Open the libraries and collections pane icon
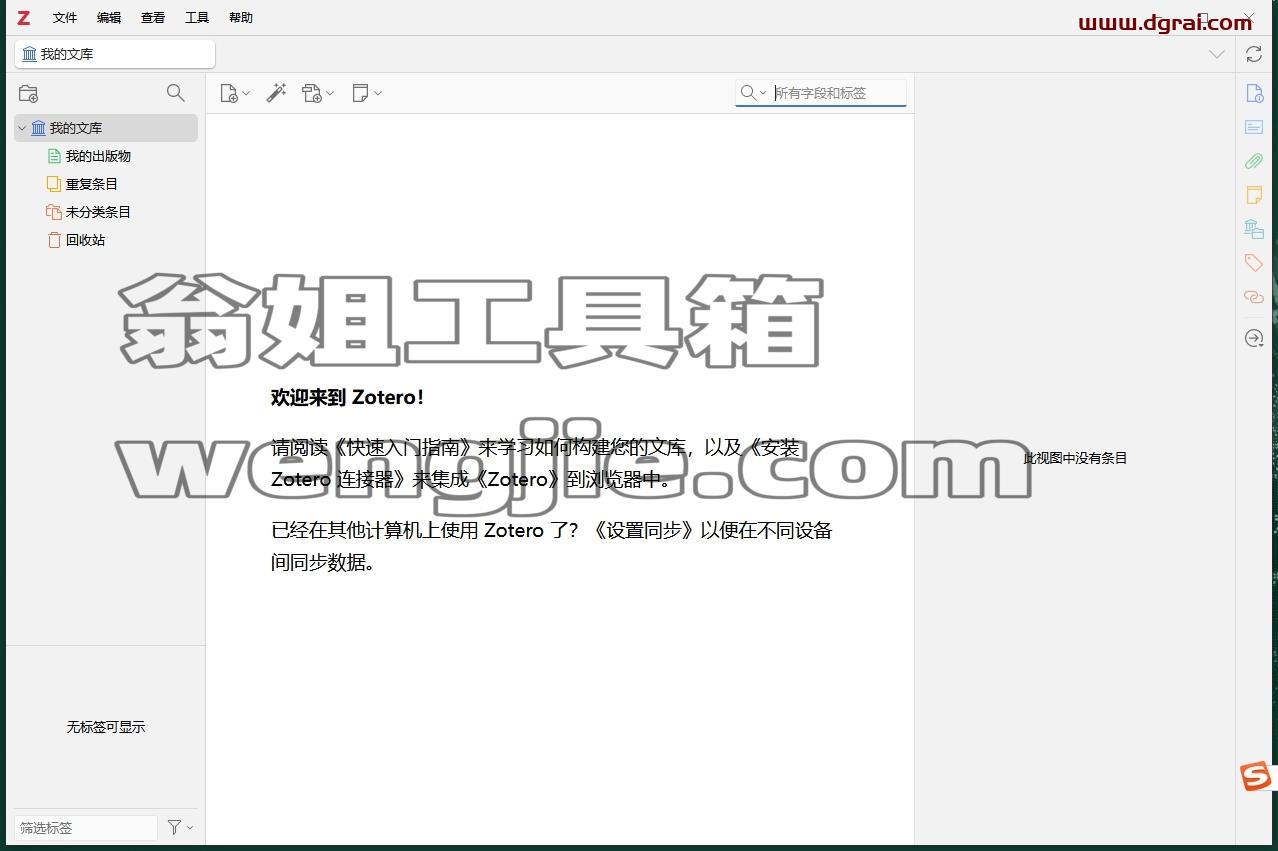 (1254, 229)
